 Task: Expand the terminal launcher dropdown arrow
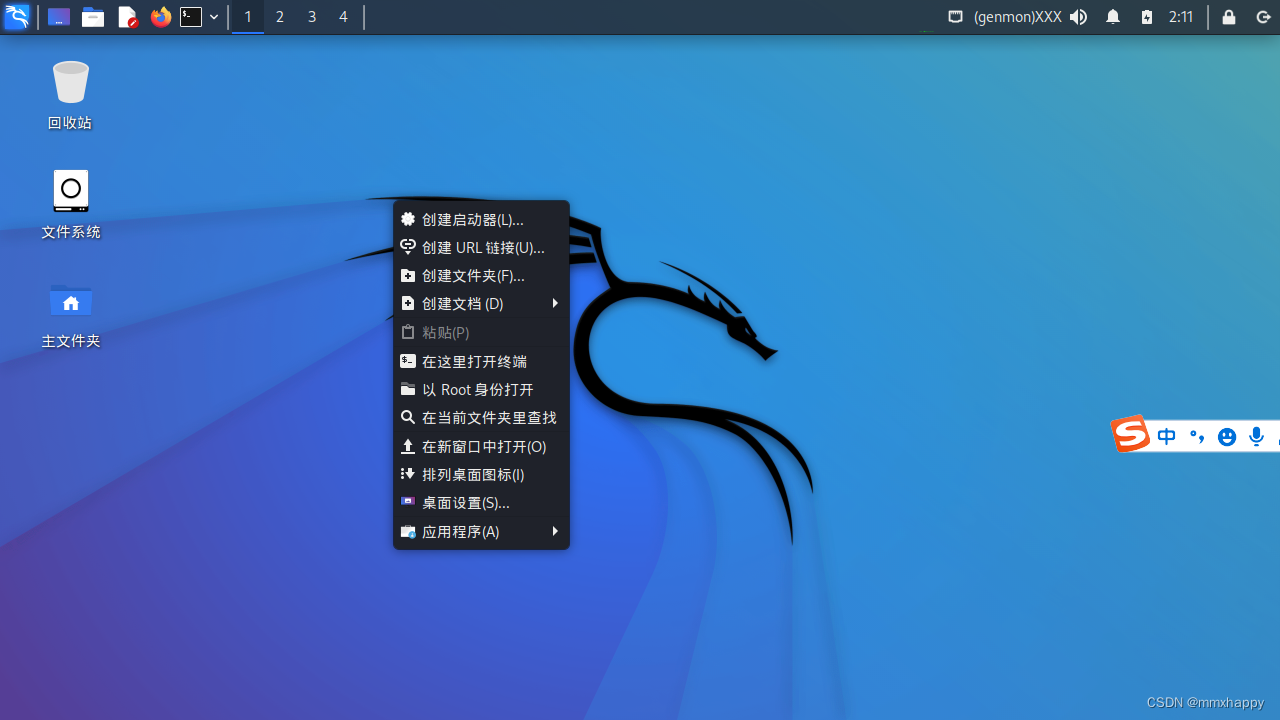(214, 17)
